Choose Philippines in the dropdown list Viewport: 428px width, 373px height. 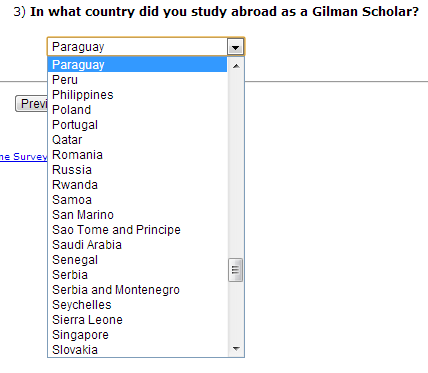tap(137, 95)
